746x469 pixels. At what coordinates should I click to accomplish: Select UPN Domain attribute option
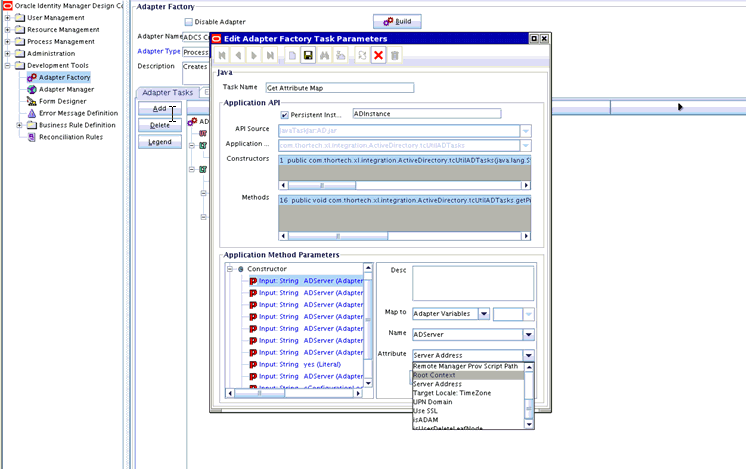[x=468, y=402]
